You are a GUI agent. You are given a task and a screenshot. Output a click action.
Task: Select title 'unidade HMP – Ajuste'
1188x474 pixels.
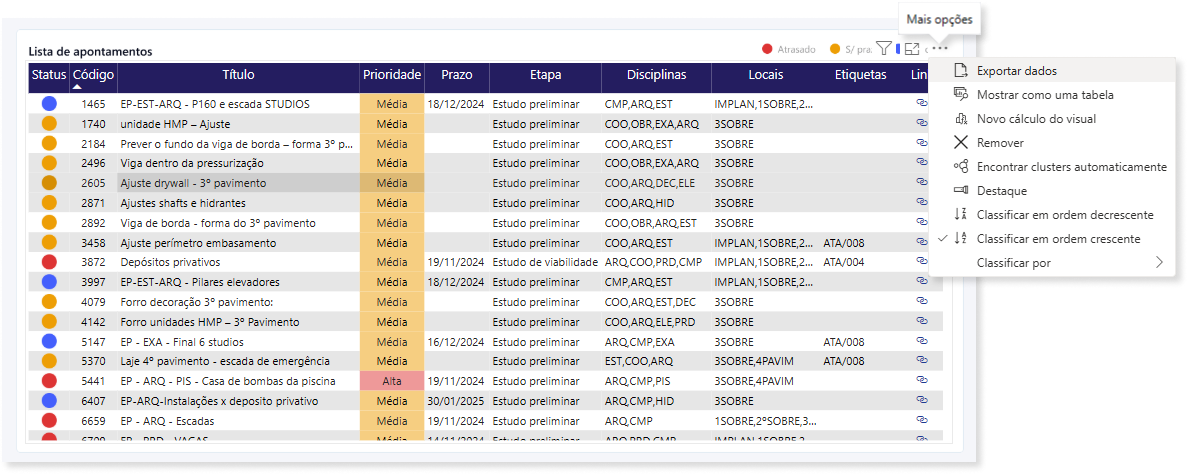coord(175,123)
